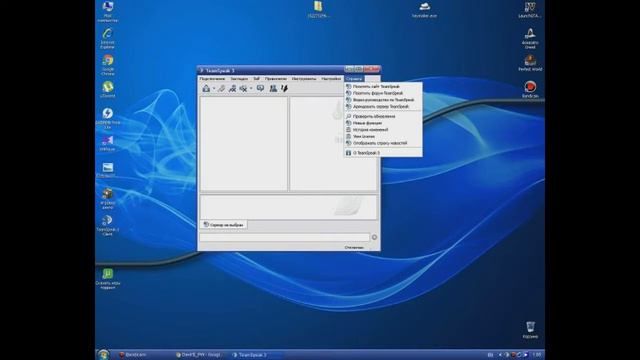Select the video guide TeamSpeak menu entry
This screenshot has height=360, width=640.
point(383,100)
